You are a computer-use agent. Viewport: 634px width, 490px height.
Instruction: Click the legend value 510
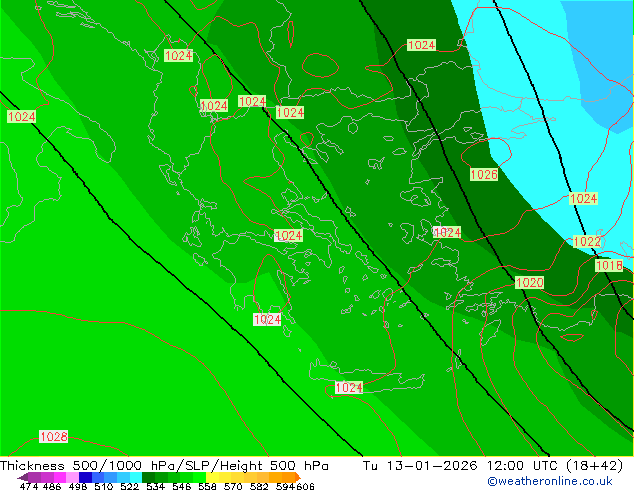104,486
